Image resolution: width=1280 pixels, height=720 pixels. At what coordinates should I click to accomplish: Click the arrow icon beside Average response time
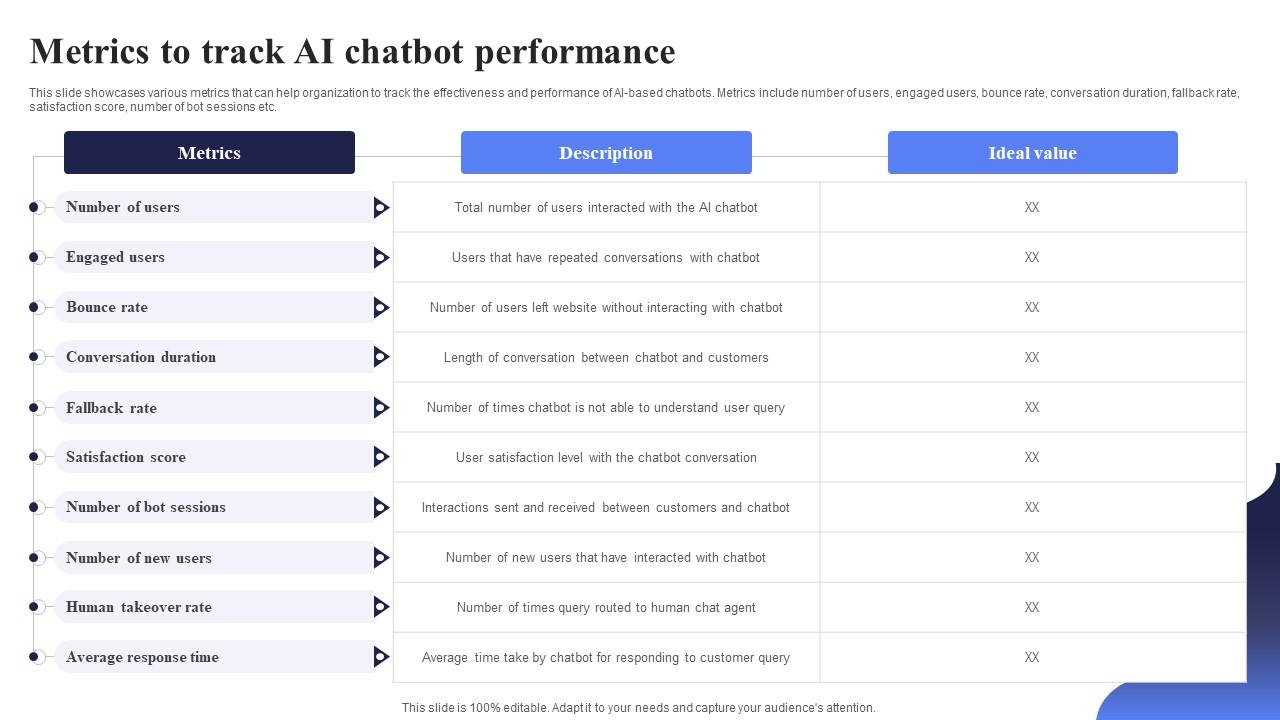[381, 657]
